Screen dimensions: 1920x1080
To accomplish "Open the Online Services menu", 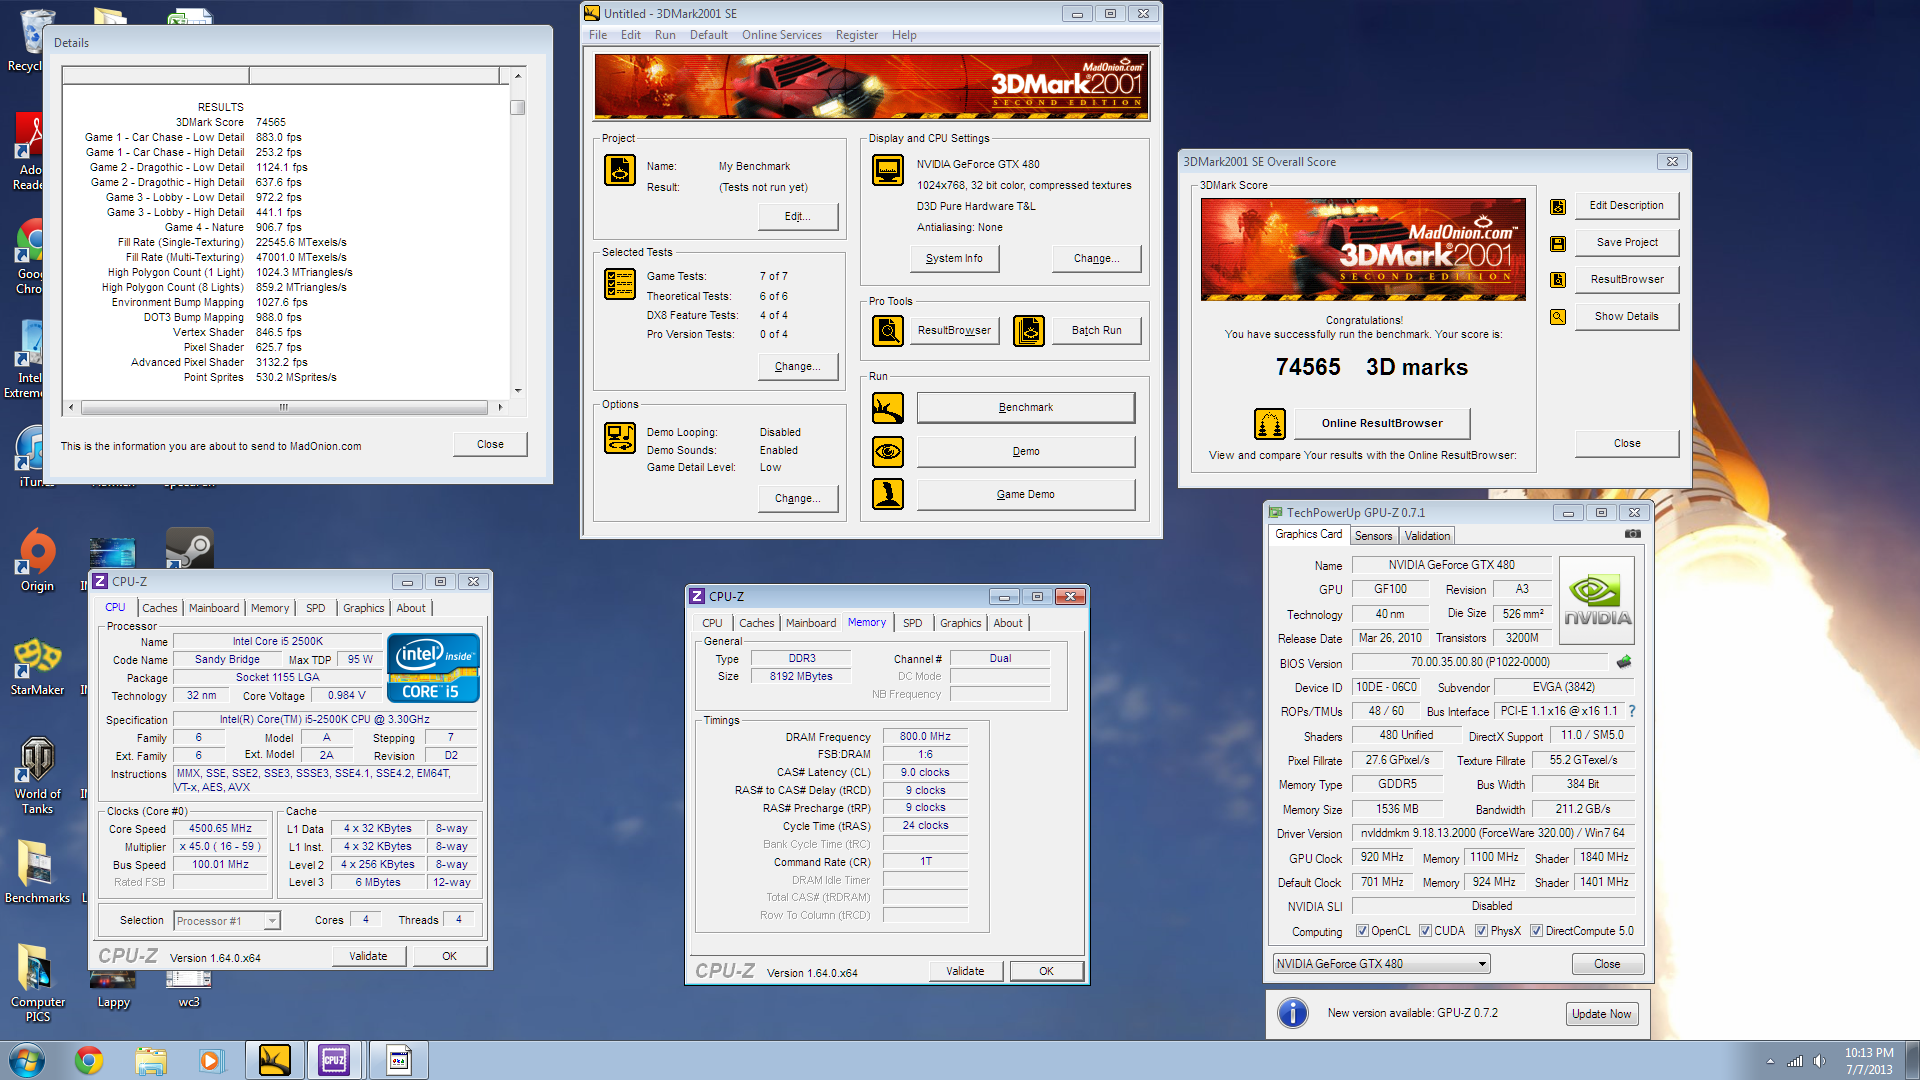I will point(781,35).
